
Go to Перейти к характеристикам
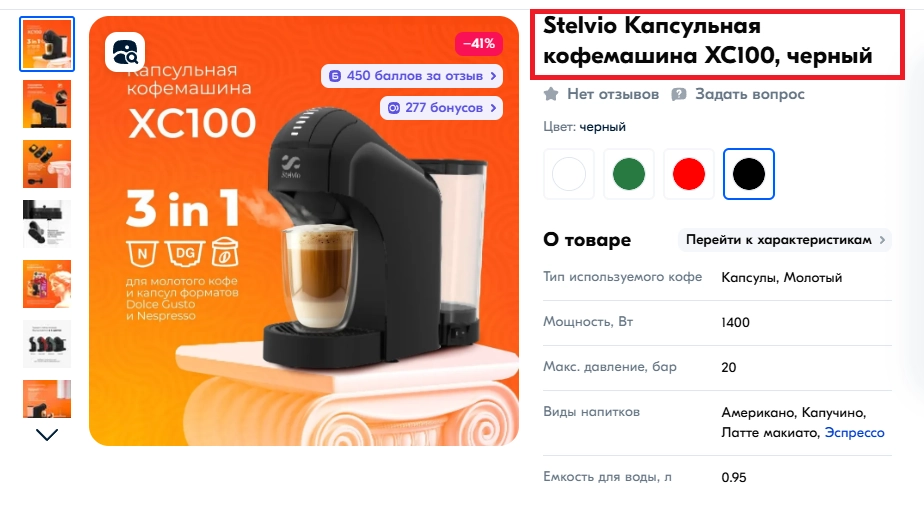(x=785, y=240)
